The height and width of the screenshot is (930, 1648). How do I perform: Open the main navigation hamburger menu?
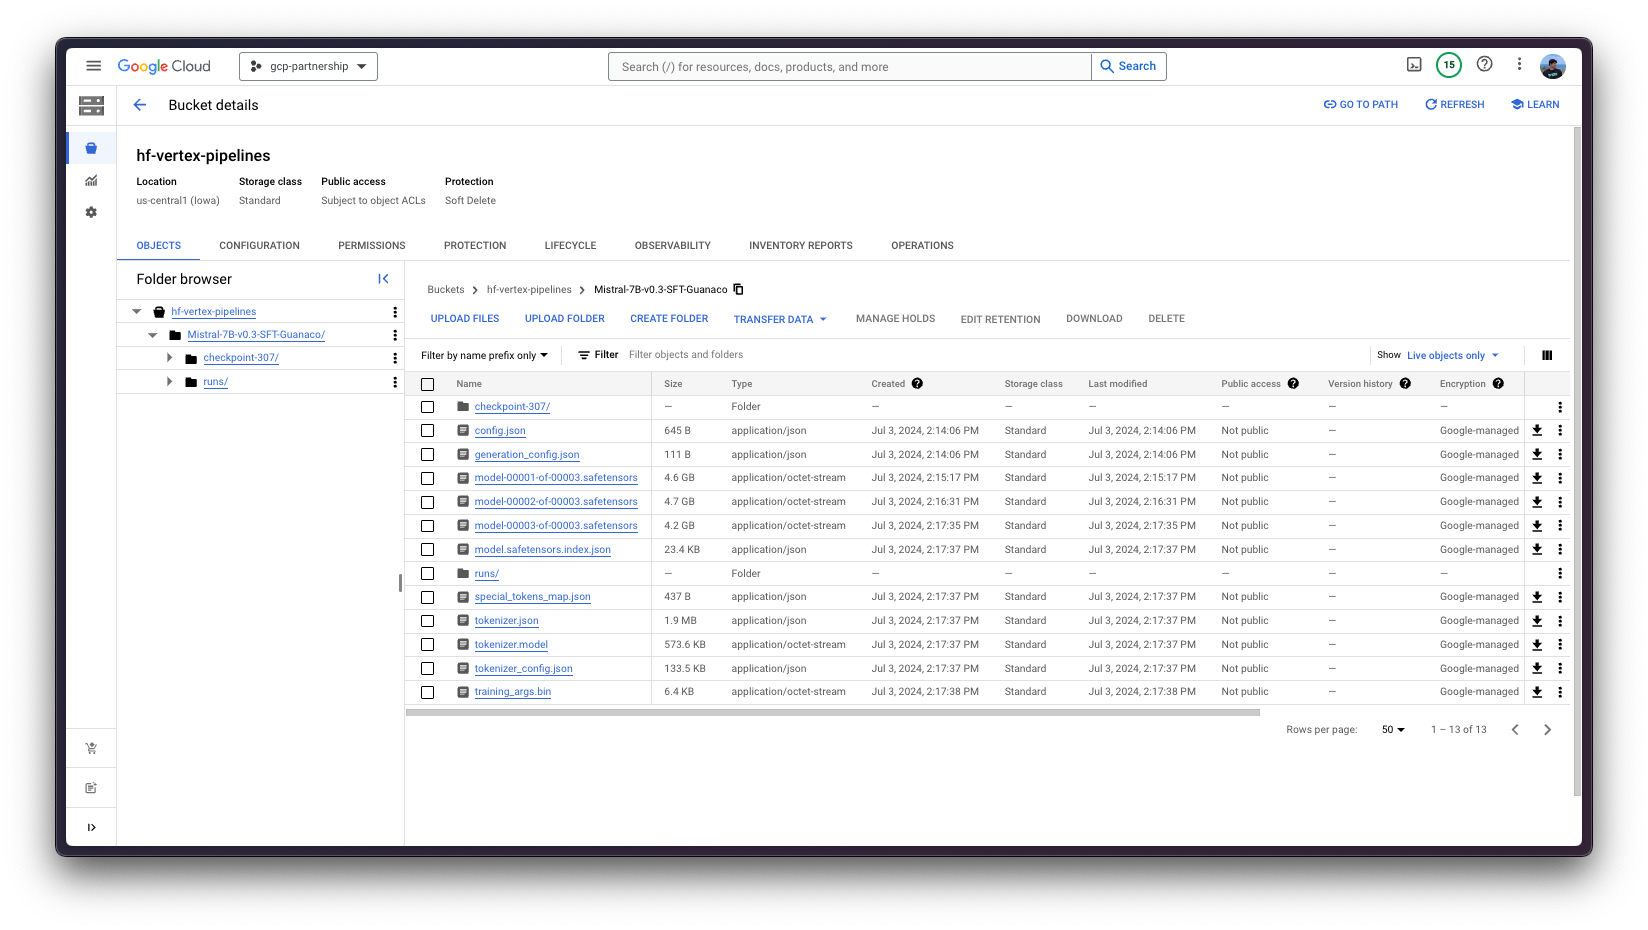click(x=93, y=66)
